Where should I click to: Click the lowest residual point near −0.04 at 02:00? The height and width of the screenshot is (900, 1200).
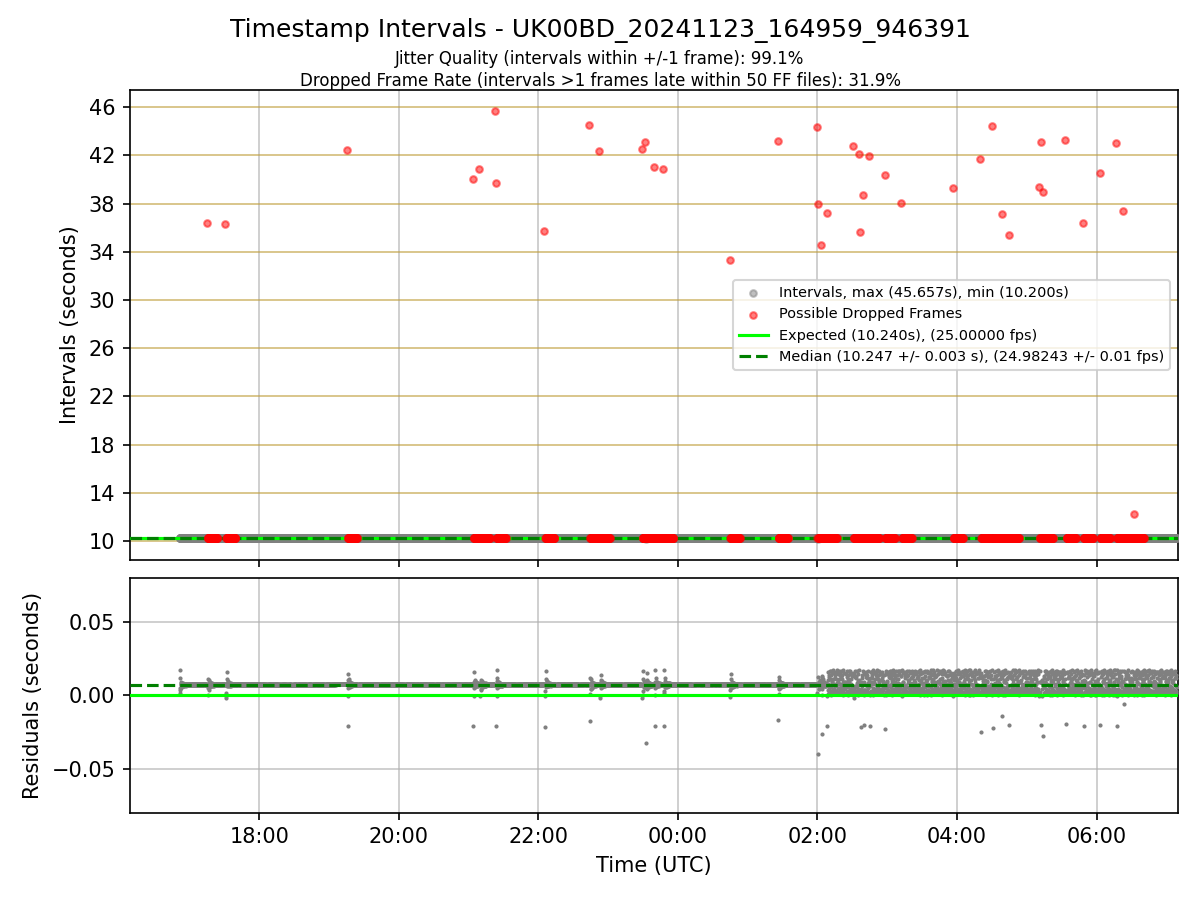click(818, 754)
